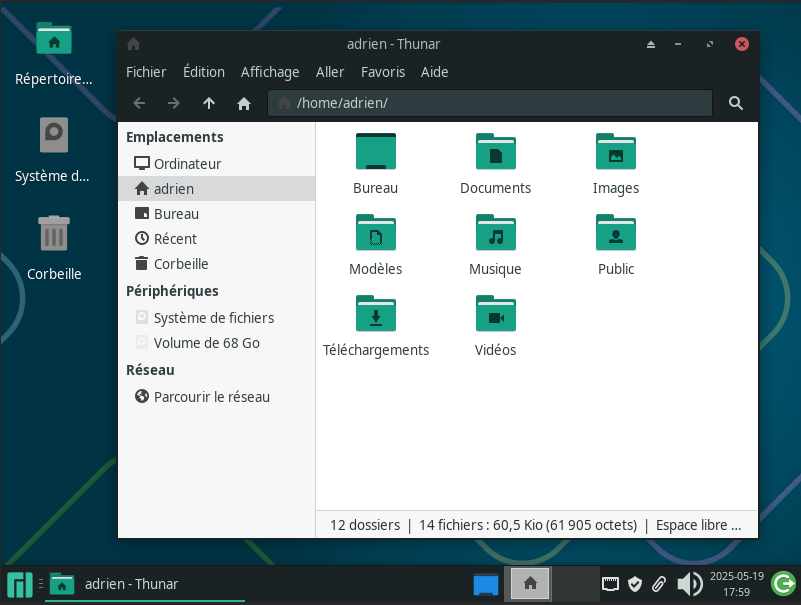
Task: Open the Édition menu
Action: click(204, 72)
